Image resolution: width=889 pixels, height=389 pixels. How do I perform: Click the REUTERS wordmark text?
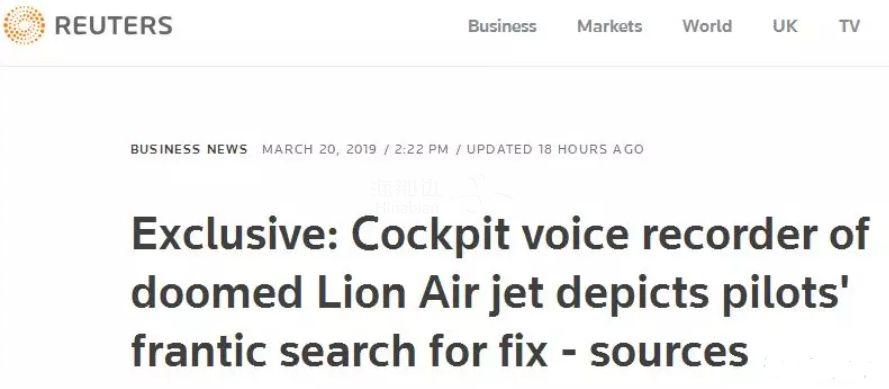pos(113,26)
